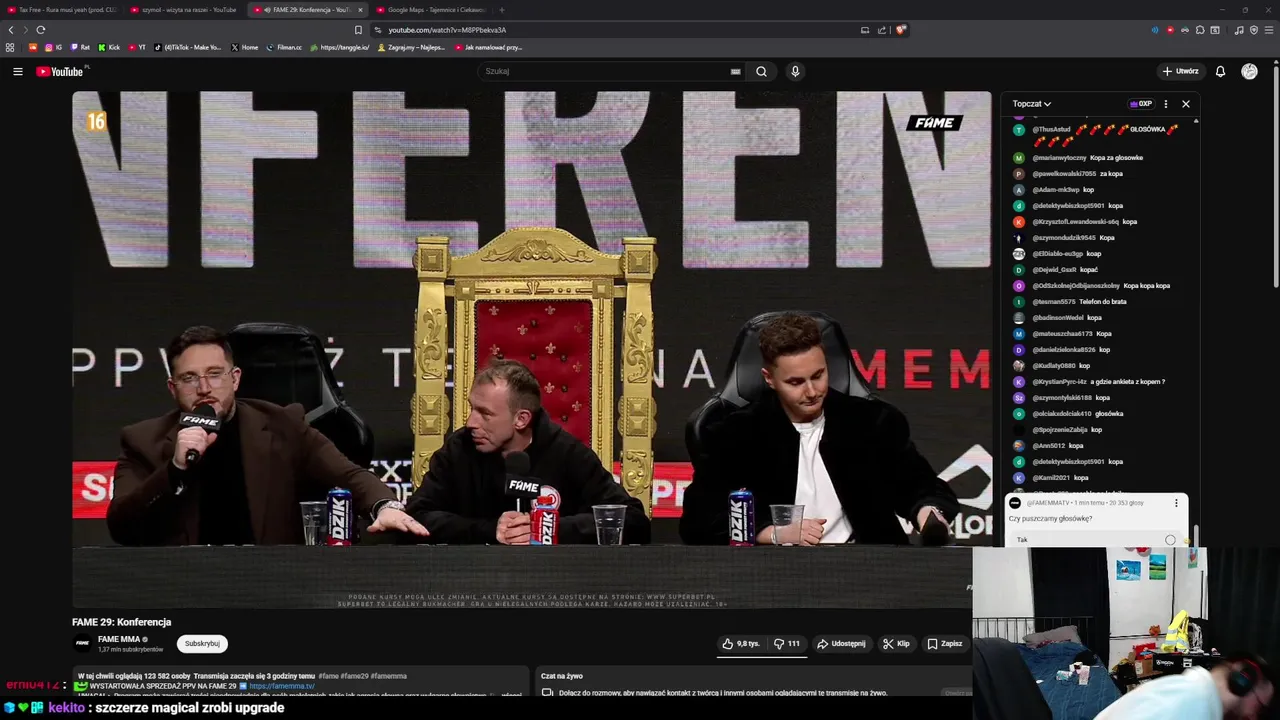
Task: Open the Brave Shields lion icon
Action: pos(900,30)
